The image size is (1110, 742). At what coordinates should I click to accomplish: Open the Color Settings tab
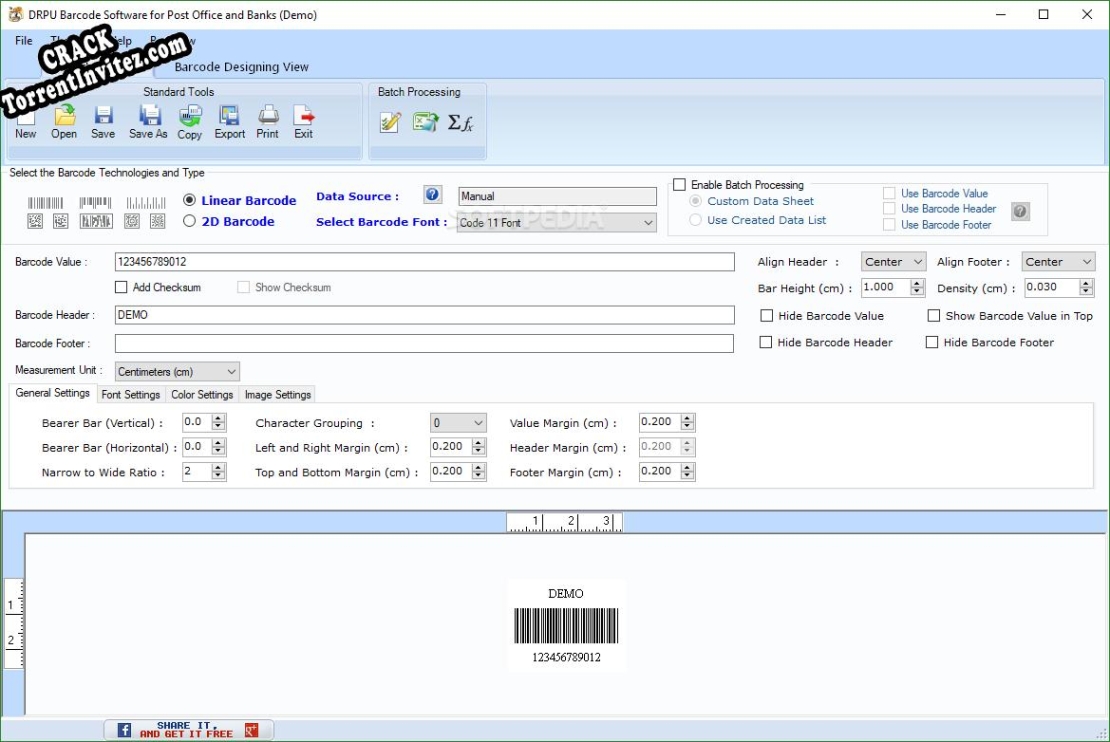[201, 394]
